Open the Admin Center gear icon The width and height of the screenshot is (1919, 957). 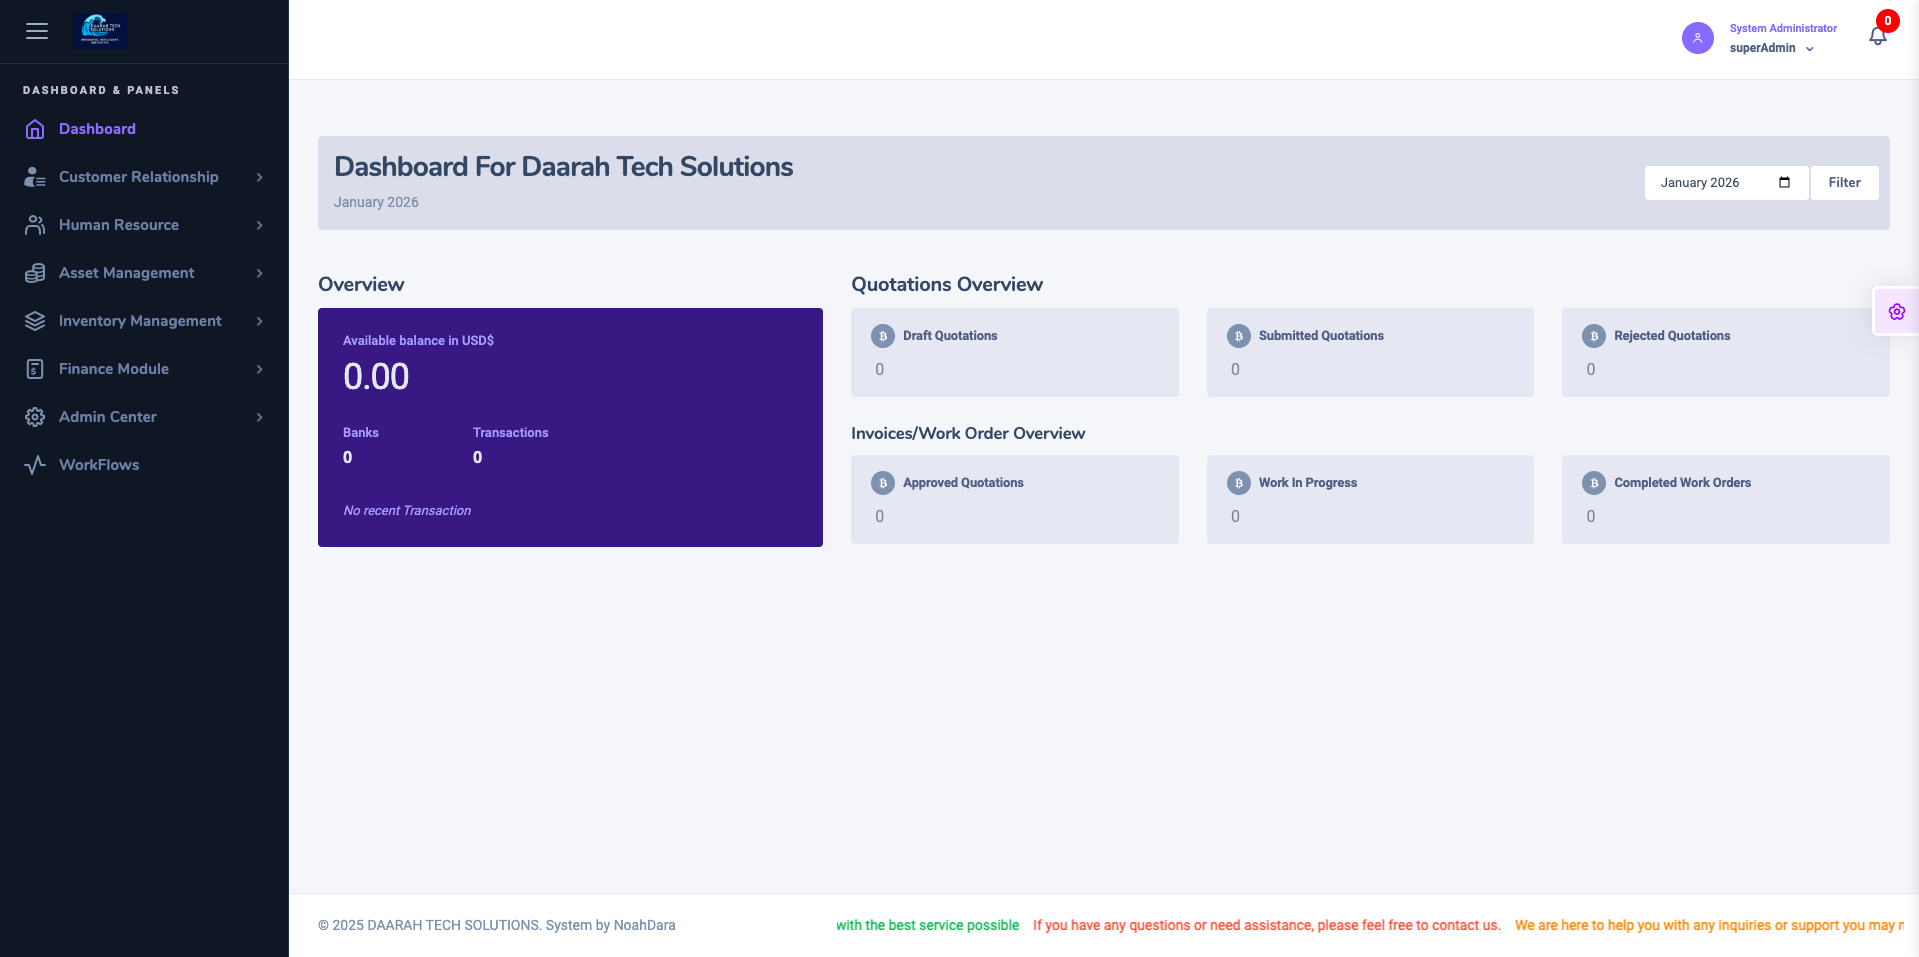[x=36, y=417]
